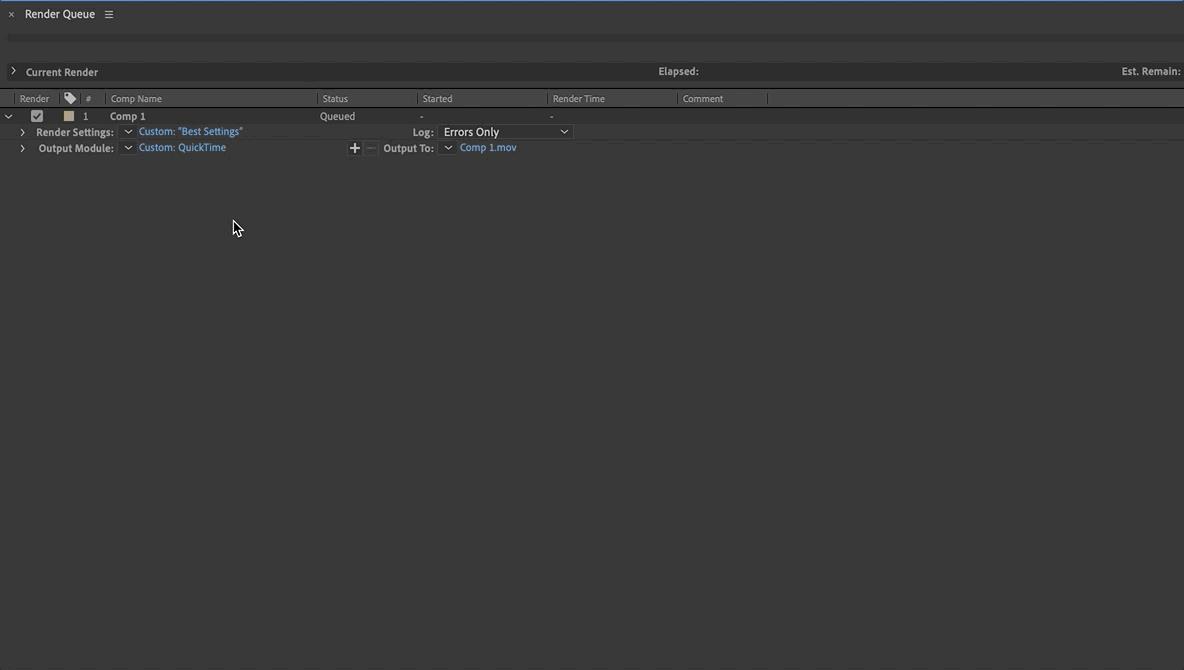The height and width of the screenshot is (670, 1184).
Task: Open Custom: "Best Settings" render settings link
Action: pyautogui.click(x=191, y=131)
